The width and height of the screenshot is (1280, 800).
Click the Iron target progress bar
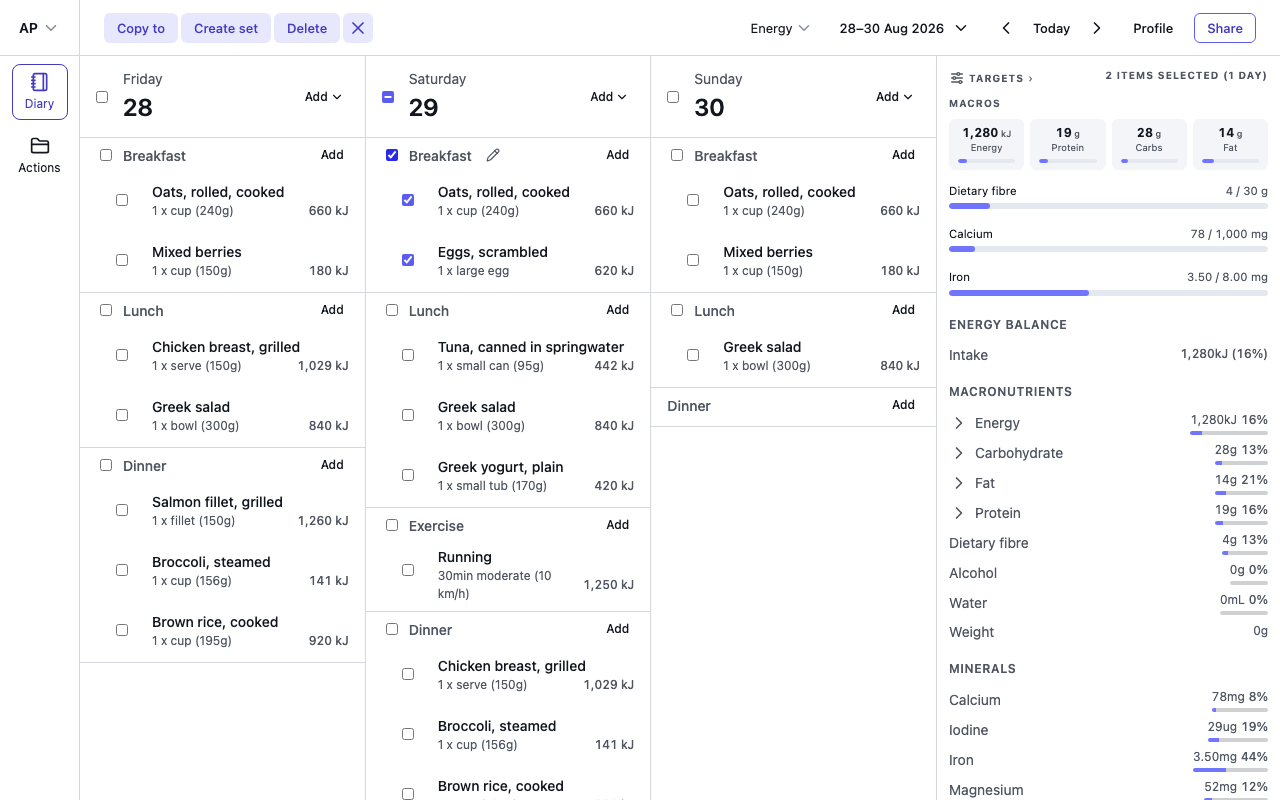[1108, 293]
